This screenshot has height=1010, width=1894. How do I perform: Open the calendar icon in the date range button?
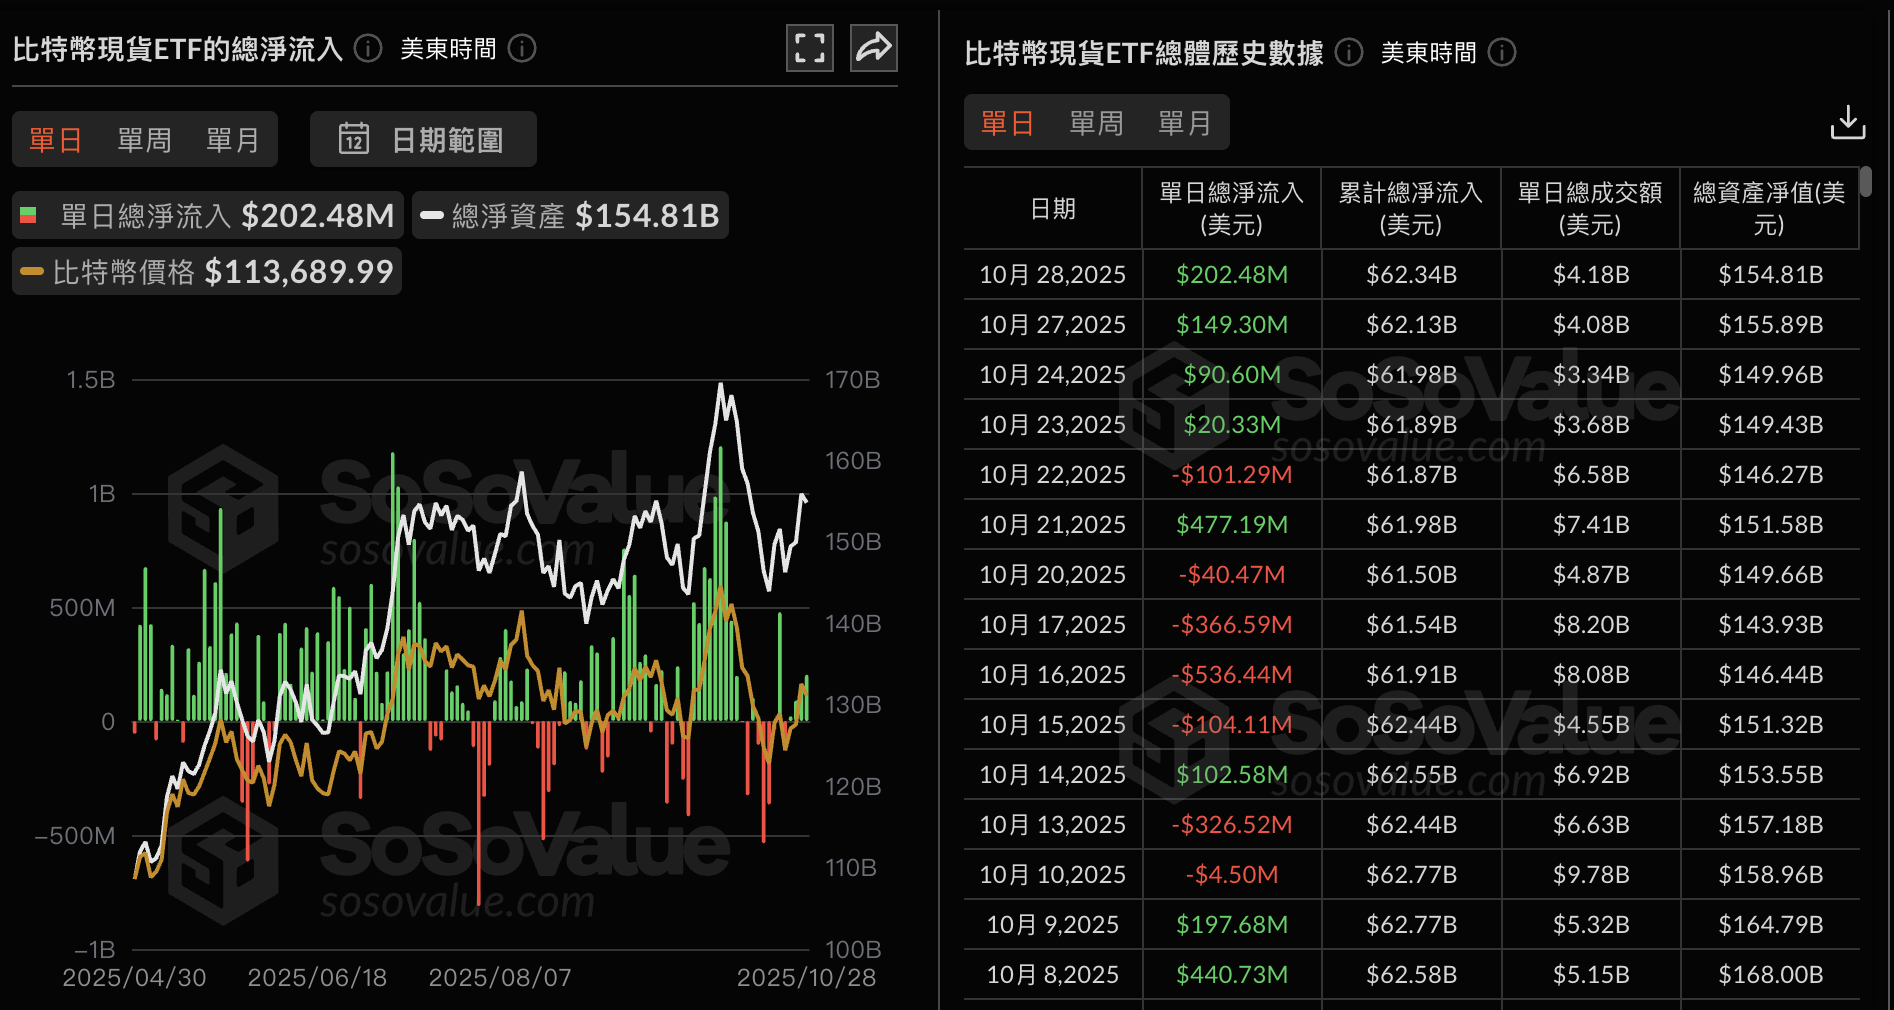coord(355,139)
